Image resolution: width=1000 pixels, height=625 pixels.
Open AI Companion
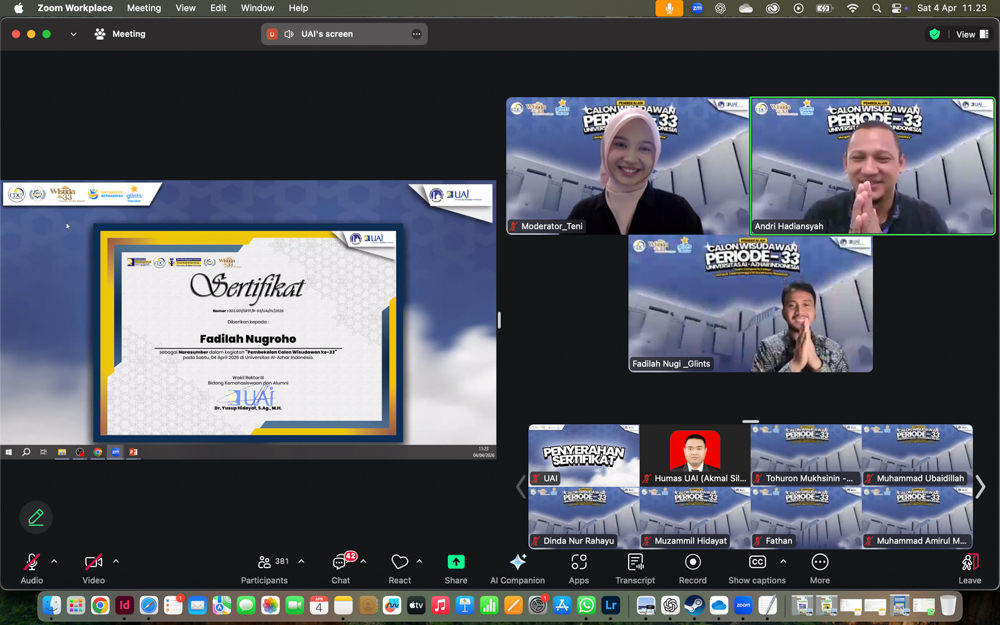point(517,567)
